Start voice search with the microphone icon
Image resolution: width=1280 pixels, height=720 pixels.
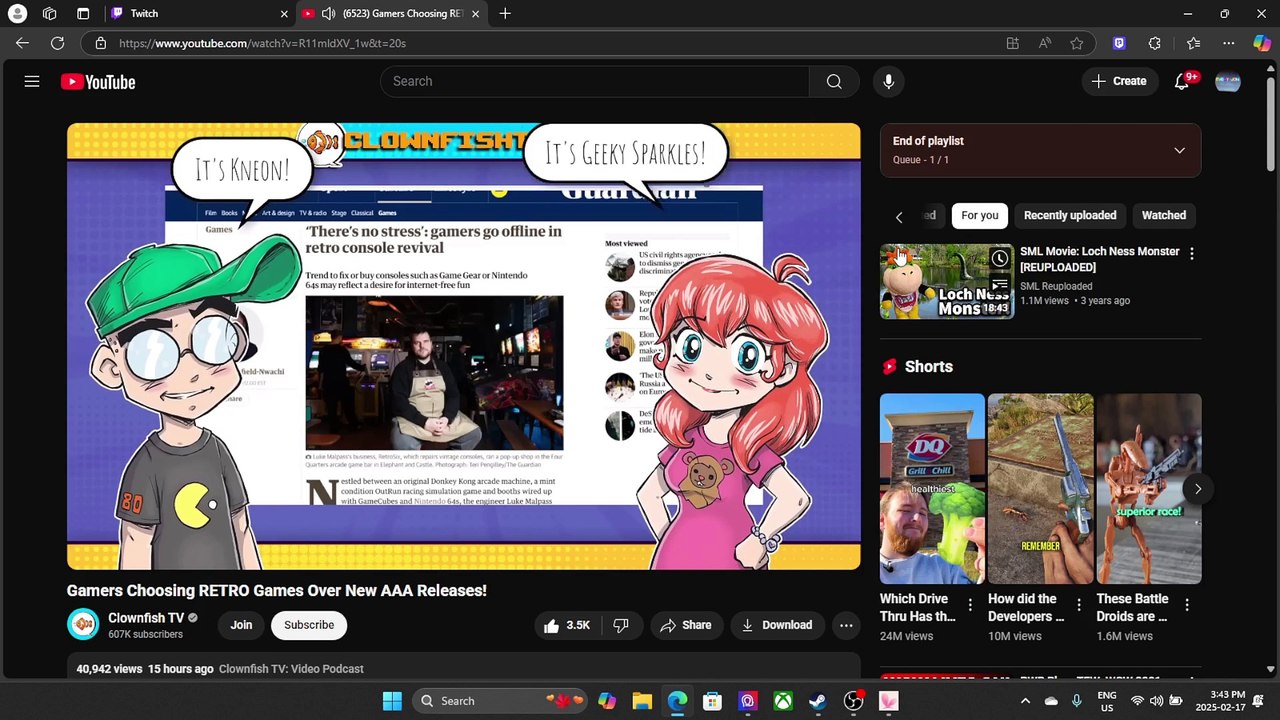[888, 82]
